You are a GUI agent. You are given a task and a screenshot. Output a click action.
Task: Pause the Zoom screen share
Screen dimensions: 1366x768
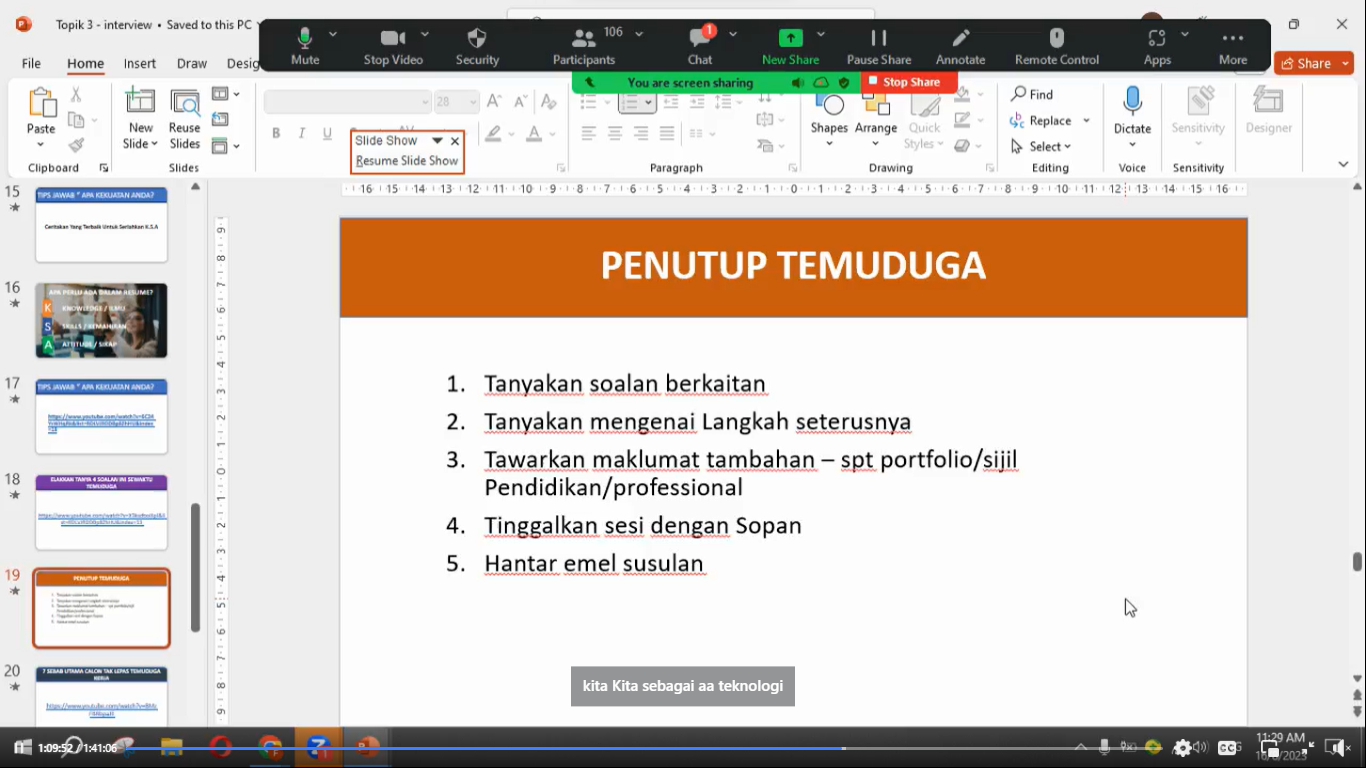tap(879, 47)
